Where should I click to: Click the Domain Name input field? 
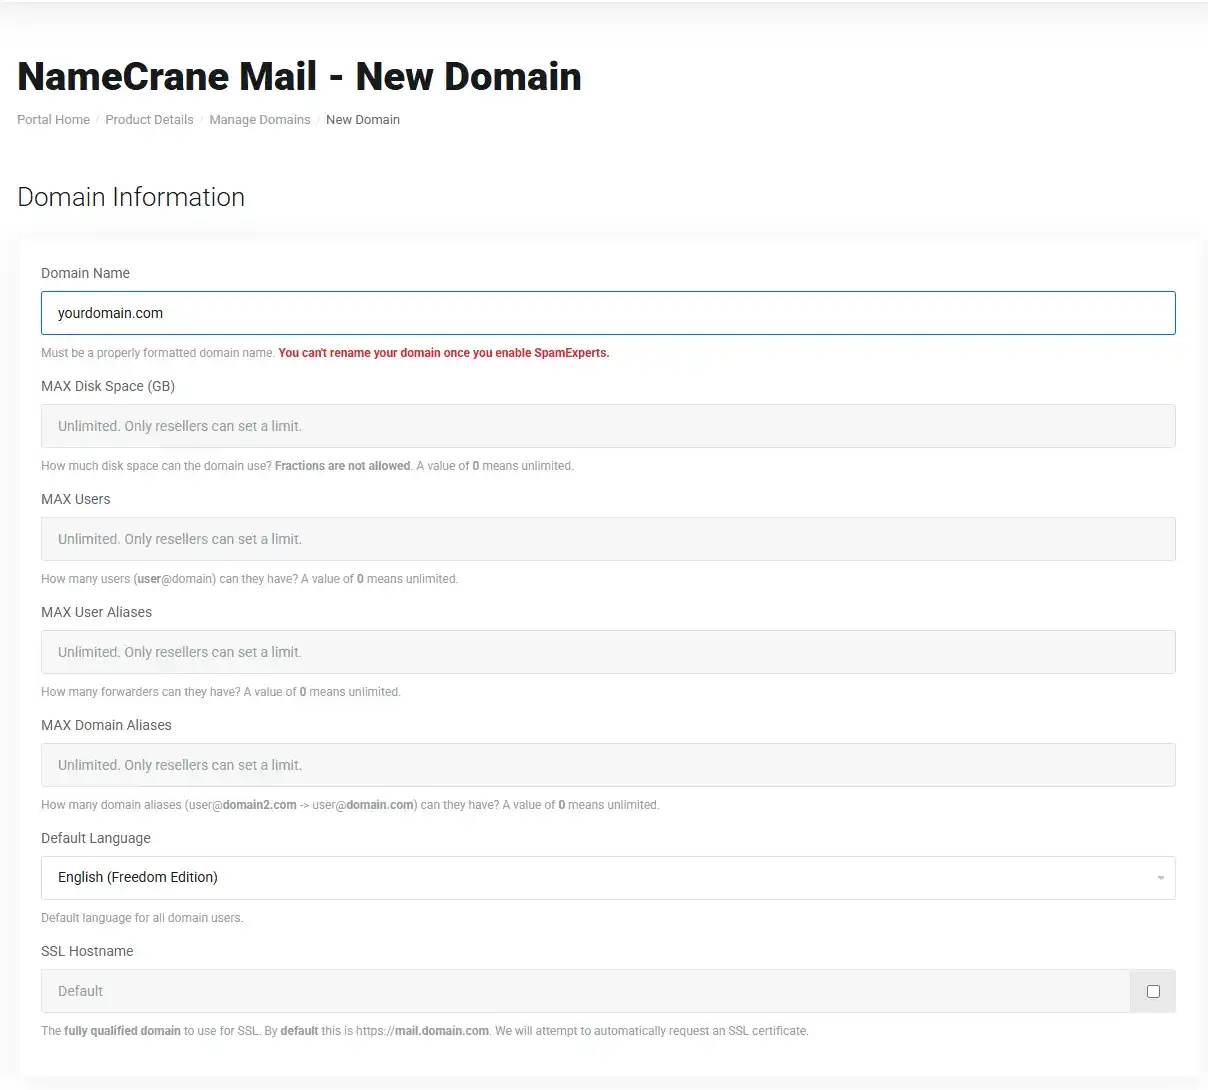608,312
